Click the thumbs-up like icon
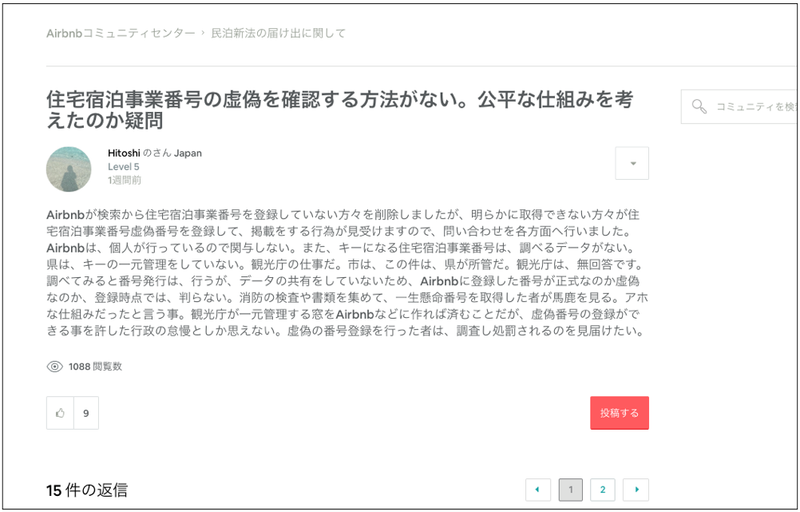The height and width of the screenshot is (512, 800). pyautogui.click(x=60, y=412)
